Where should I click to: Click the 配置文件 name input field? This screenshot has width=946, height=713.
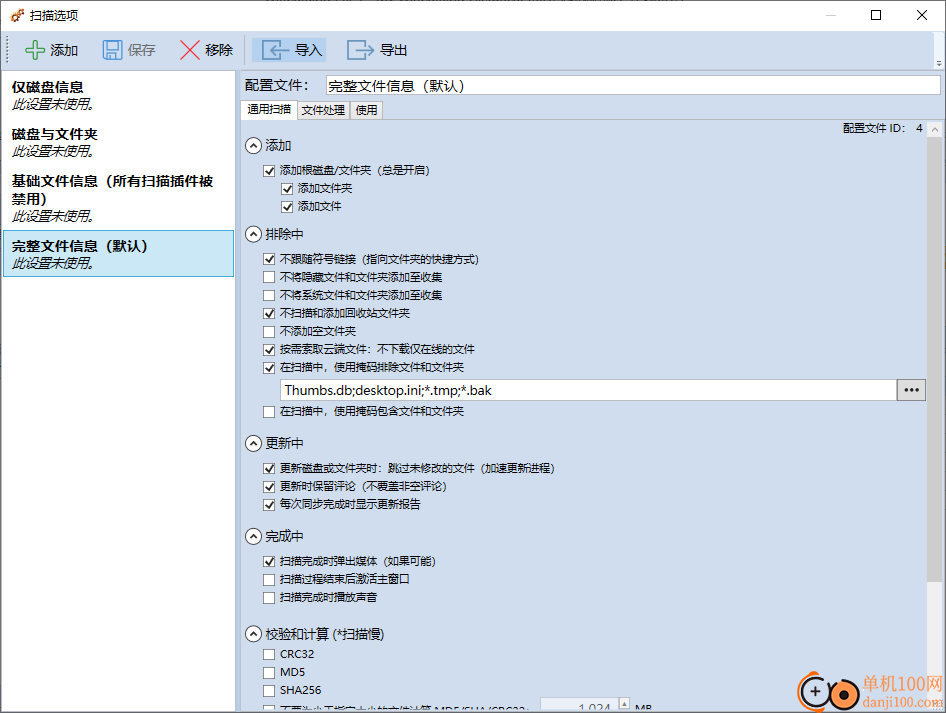point(633,86)
